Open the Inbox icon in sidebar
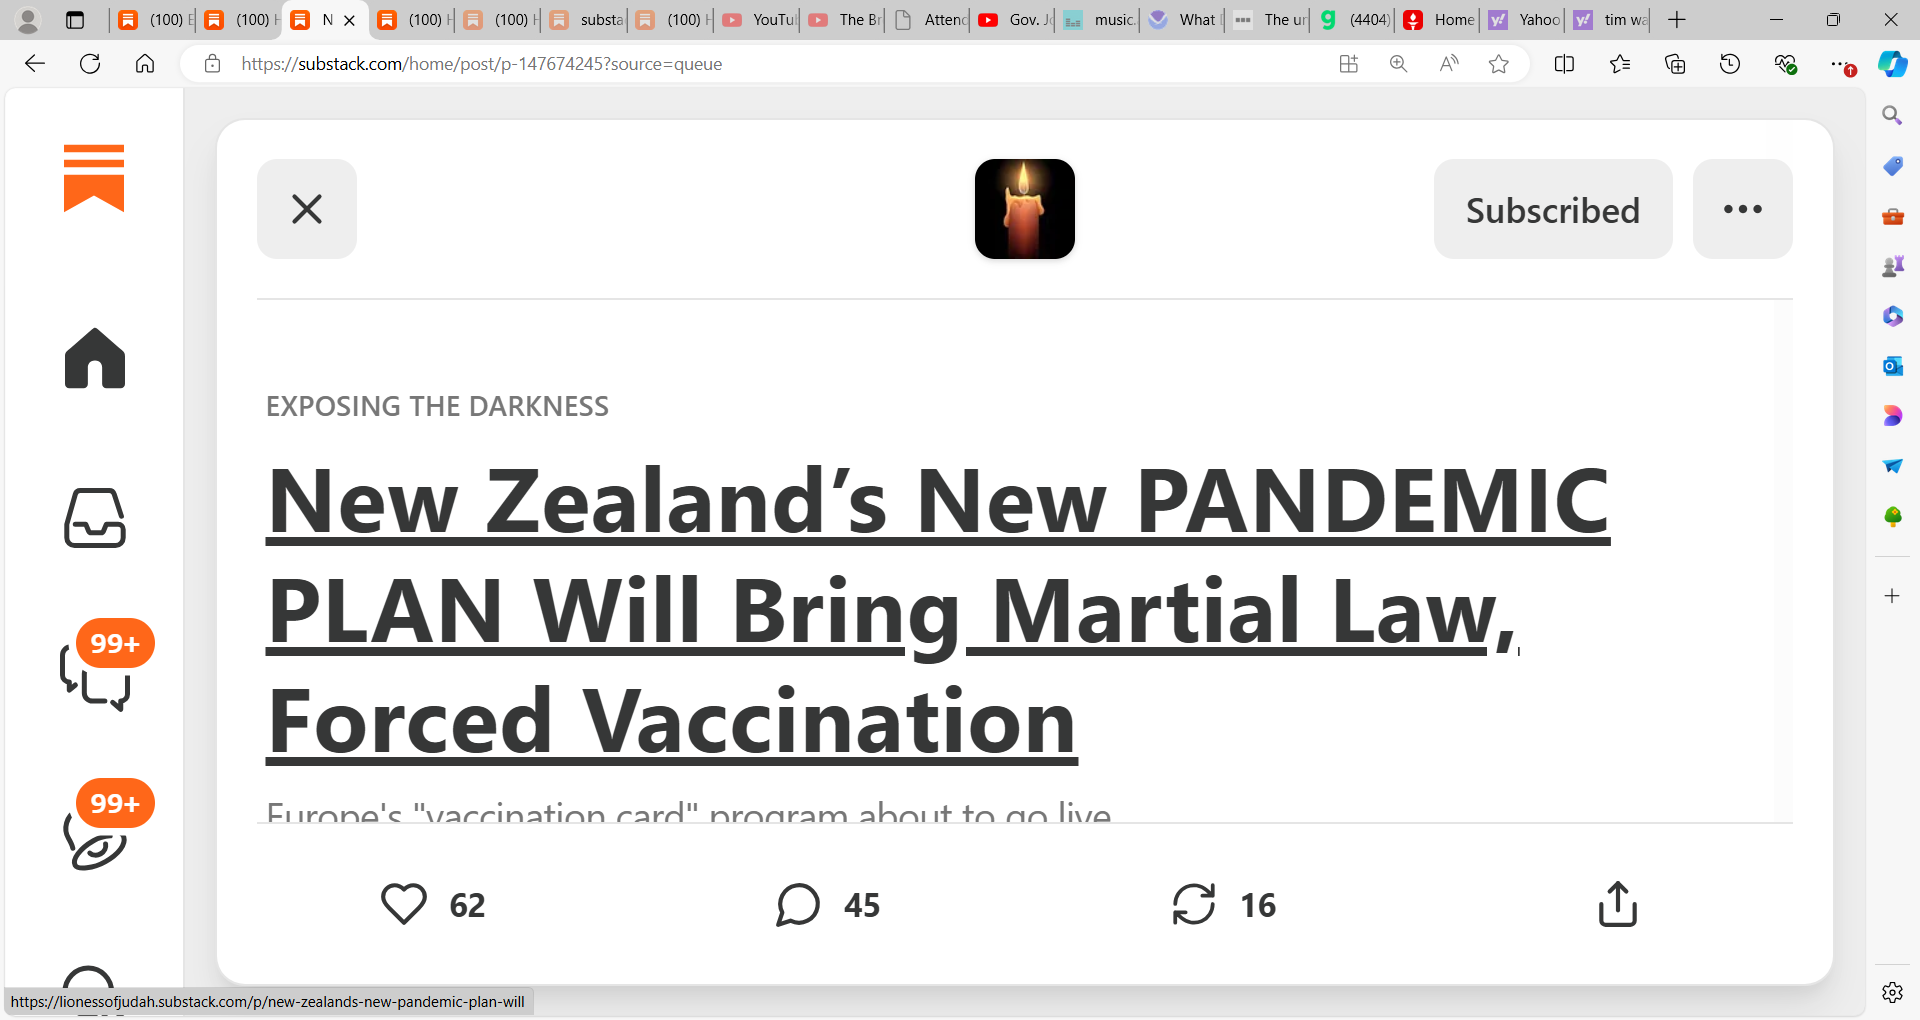This screenshot has height=1020, width=1920. (x=95, y=518)
